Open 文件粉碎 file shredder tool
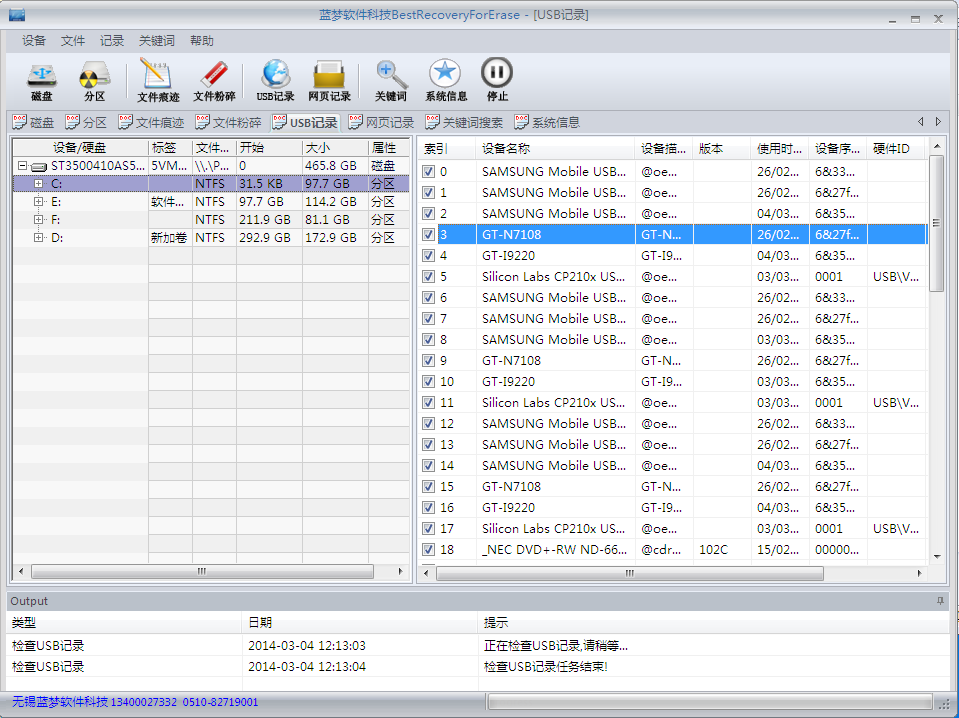This screenshot has height=718, width=959. click(x=214, y=81)
